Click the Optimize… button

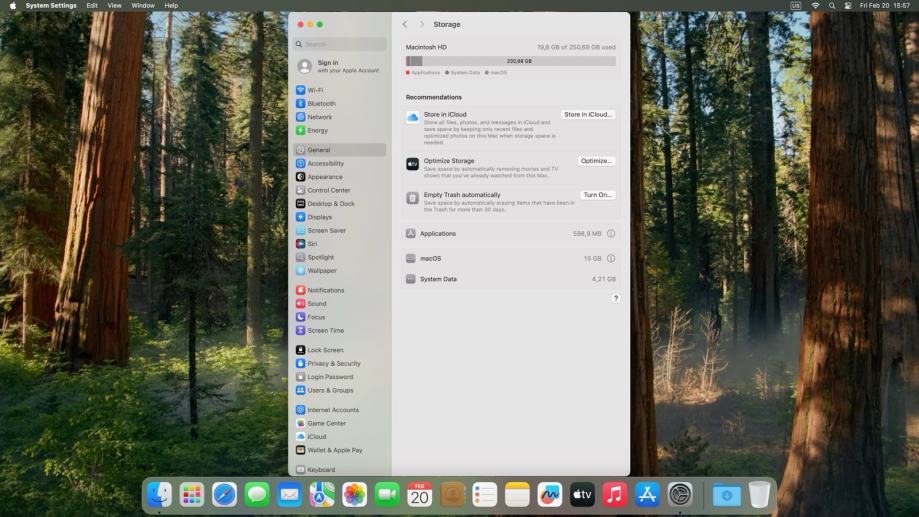point(596,161)
